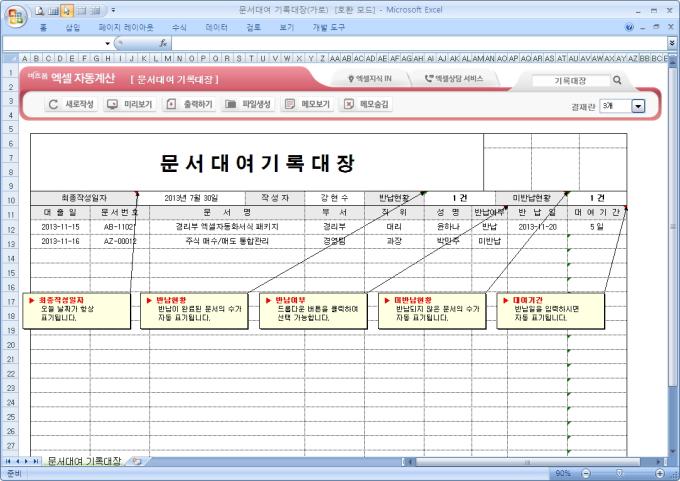
Task: Click the 최종작성일자 comment note box
Action: pyautogui.click(x=76, y=311)
